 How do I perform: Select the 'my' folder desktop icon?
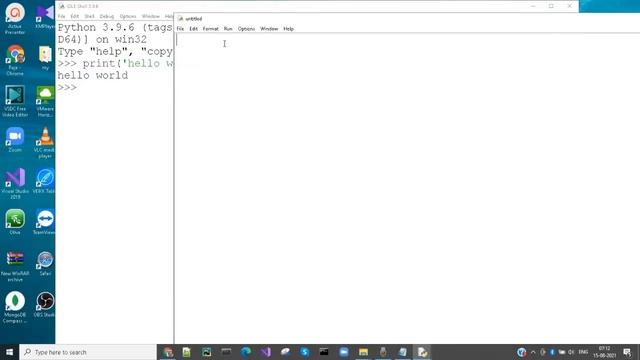[45, 58]
